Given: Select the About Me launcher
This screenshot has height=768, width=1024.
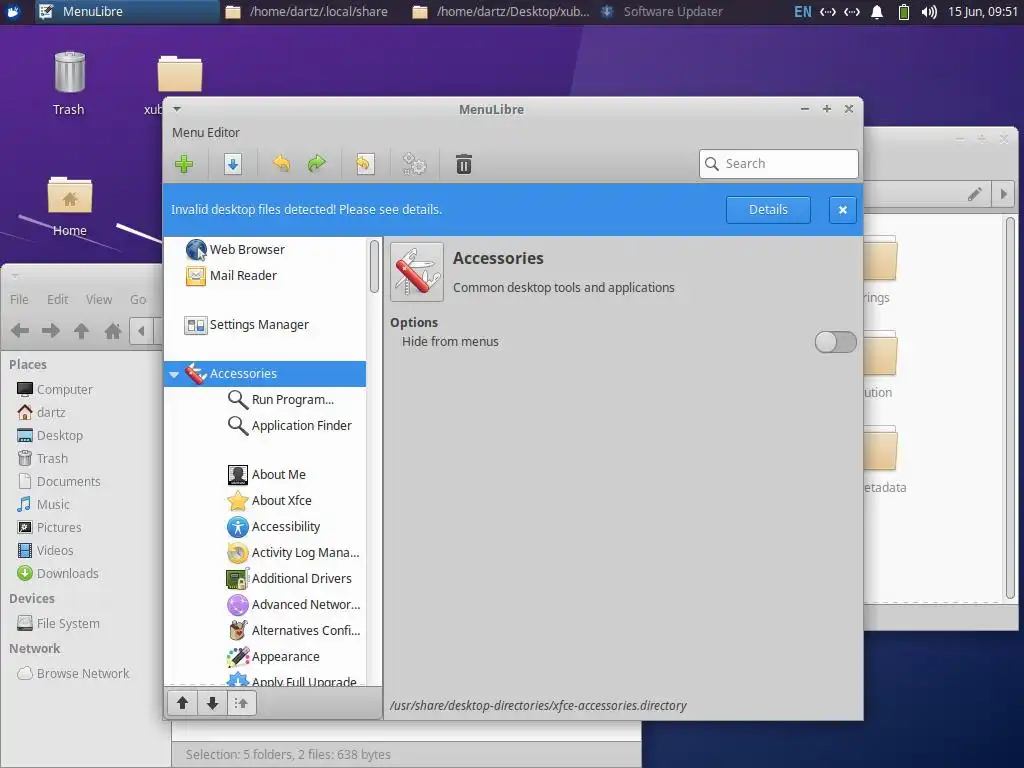Looking at the screenshot, I should 264,474.
